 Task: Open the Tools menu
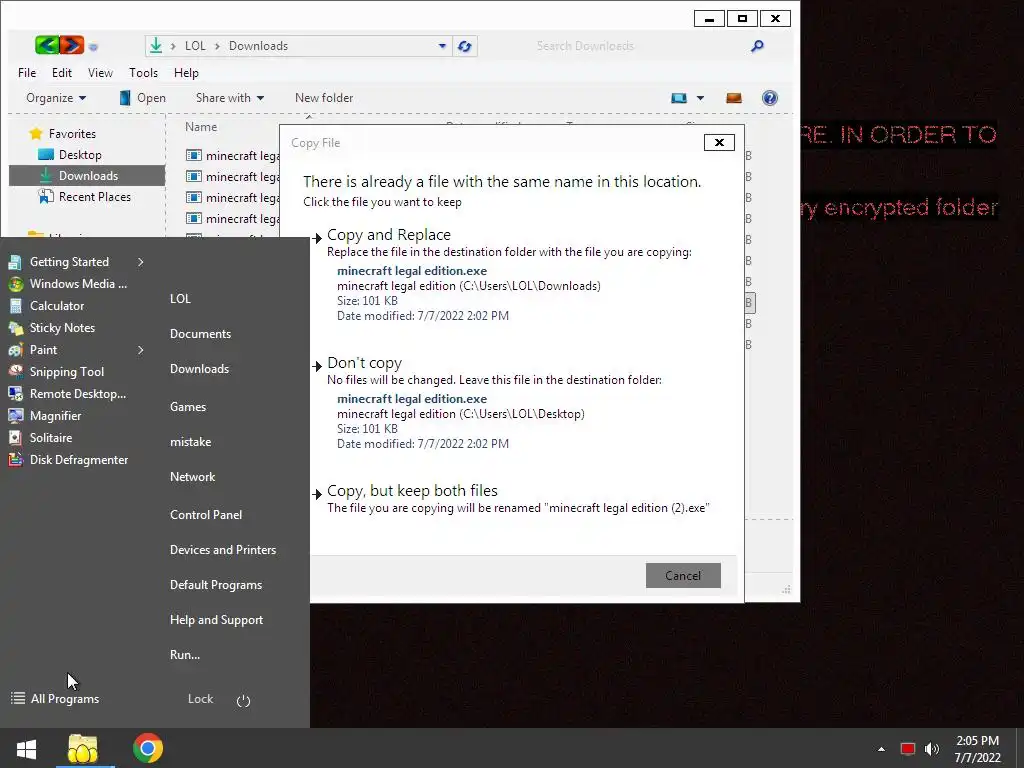[143, 72]
